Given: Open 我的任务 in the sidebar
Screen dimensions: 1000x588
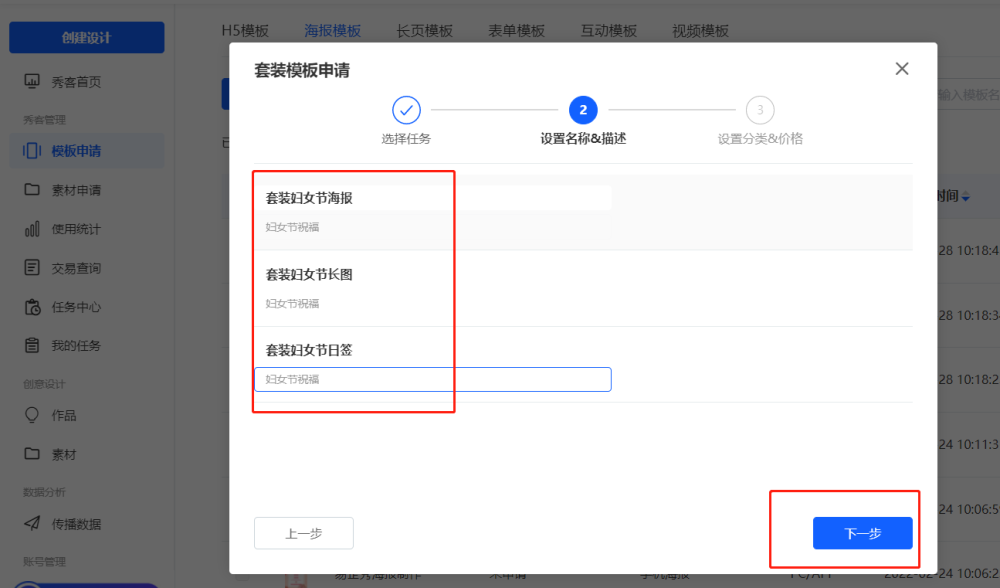Looking at the screenshot, I should tap(76, 346).
